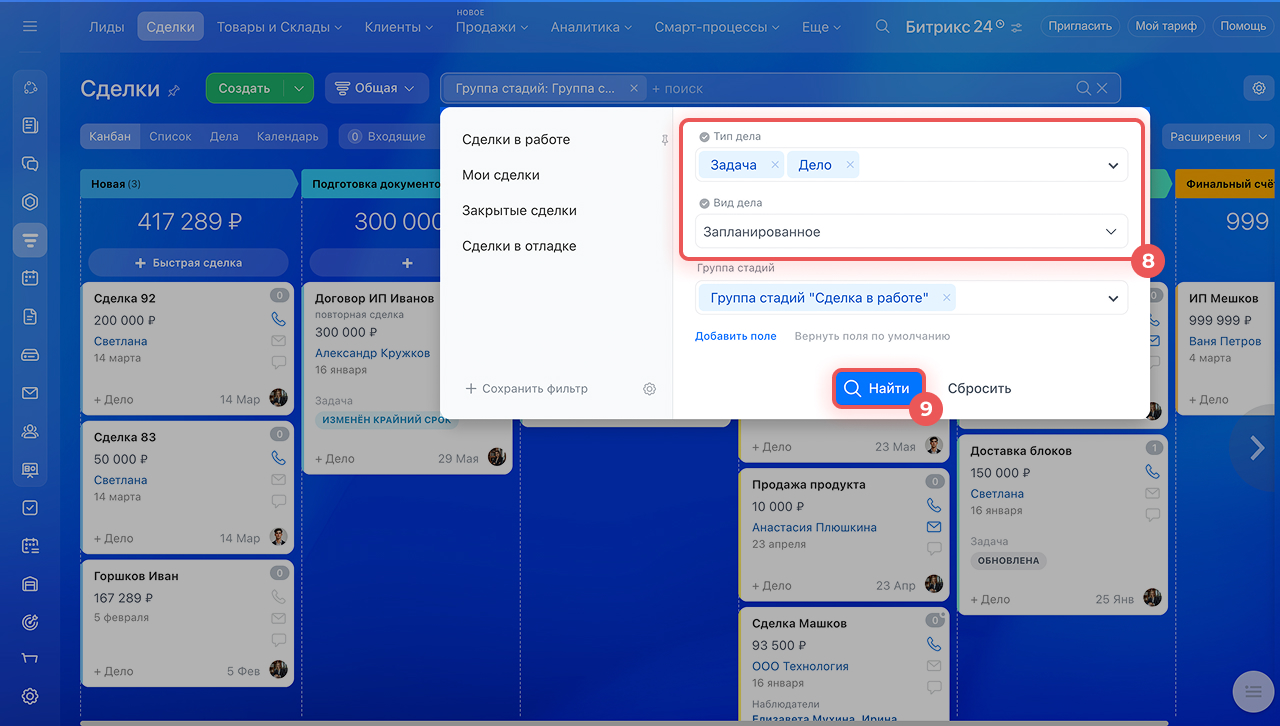Click the pin icon next to Сделки title
This screenshot has width=1280, height=726.
pyautogui.click(x=174, y=91)
